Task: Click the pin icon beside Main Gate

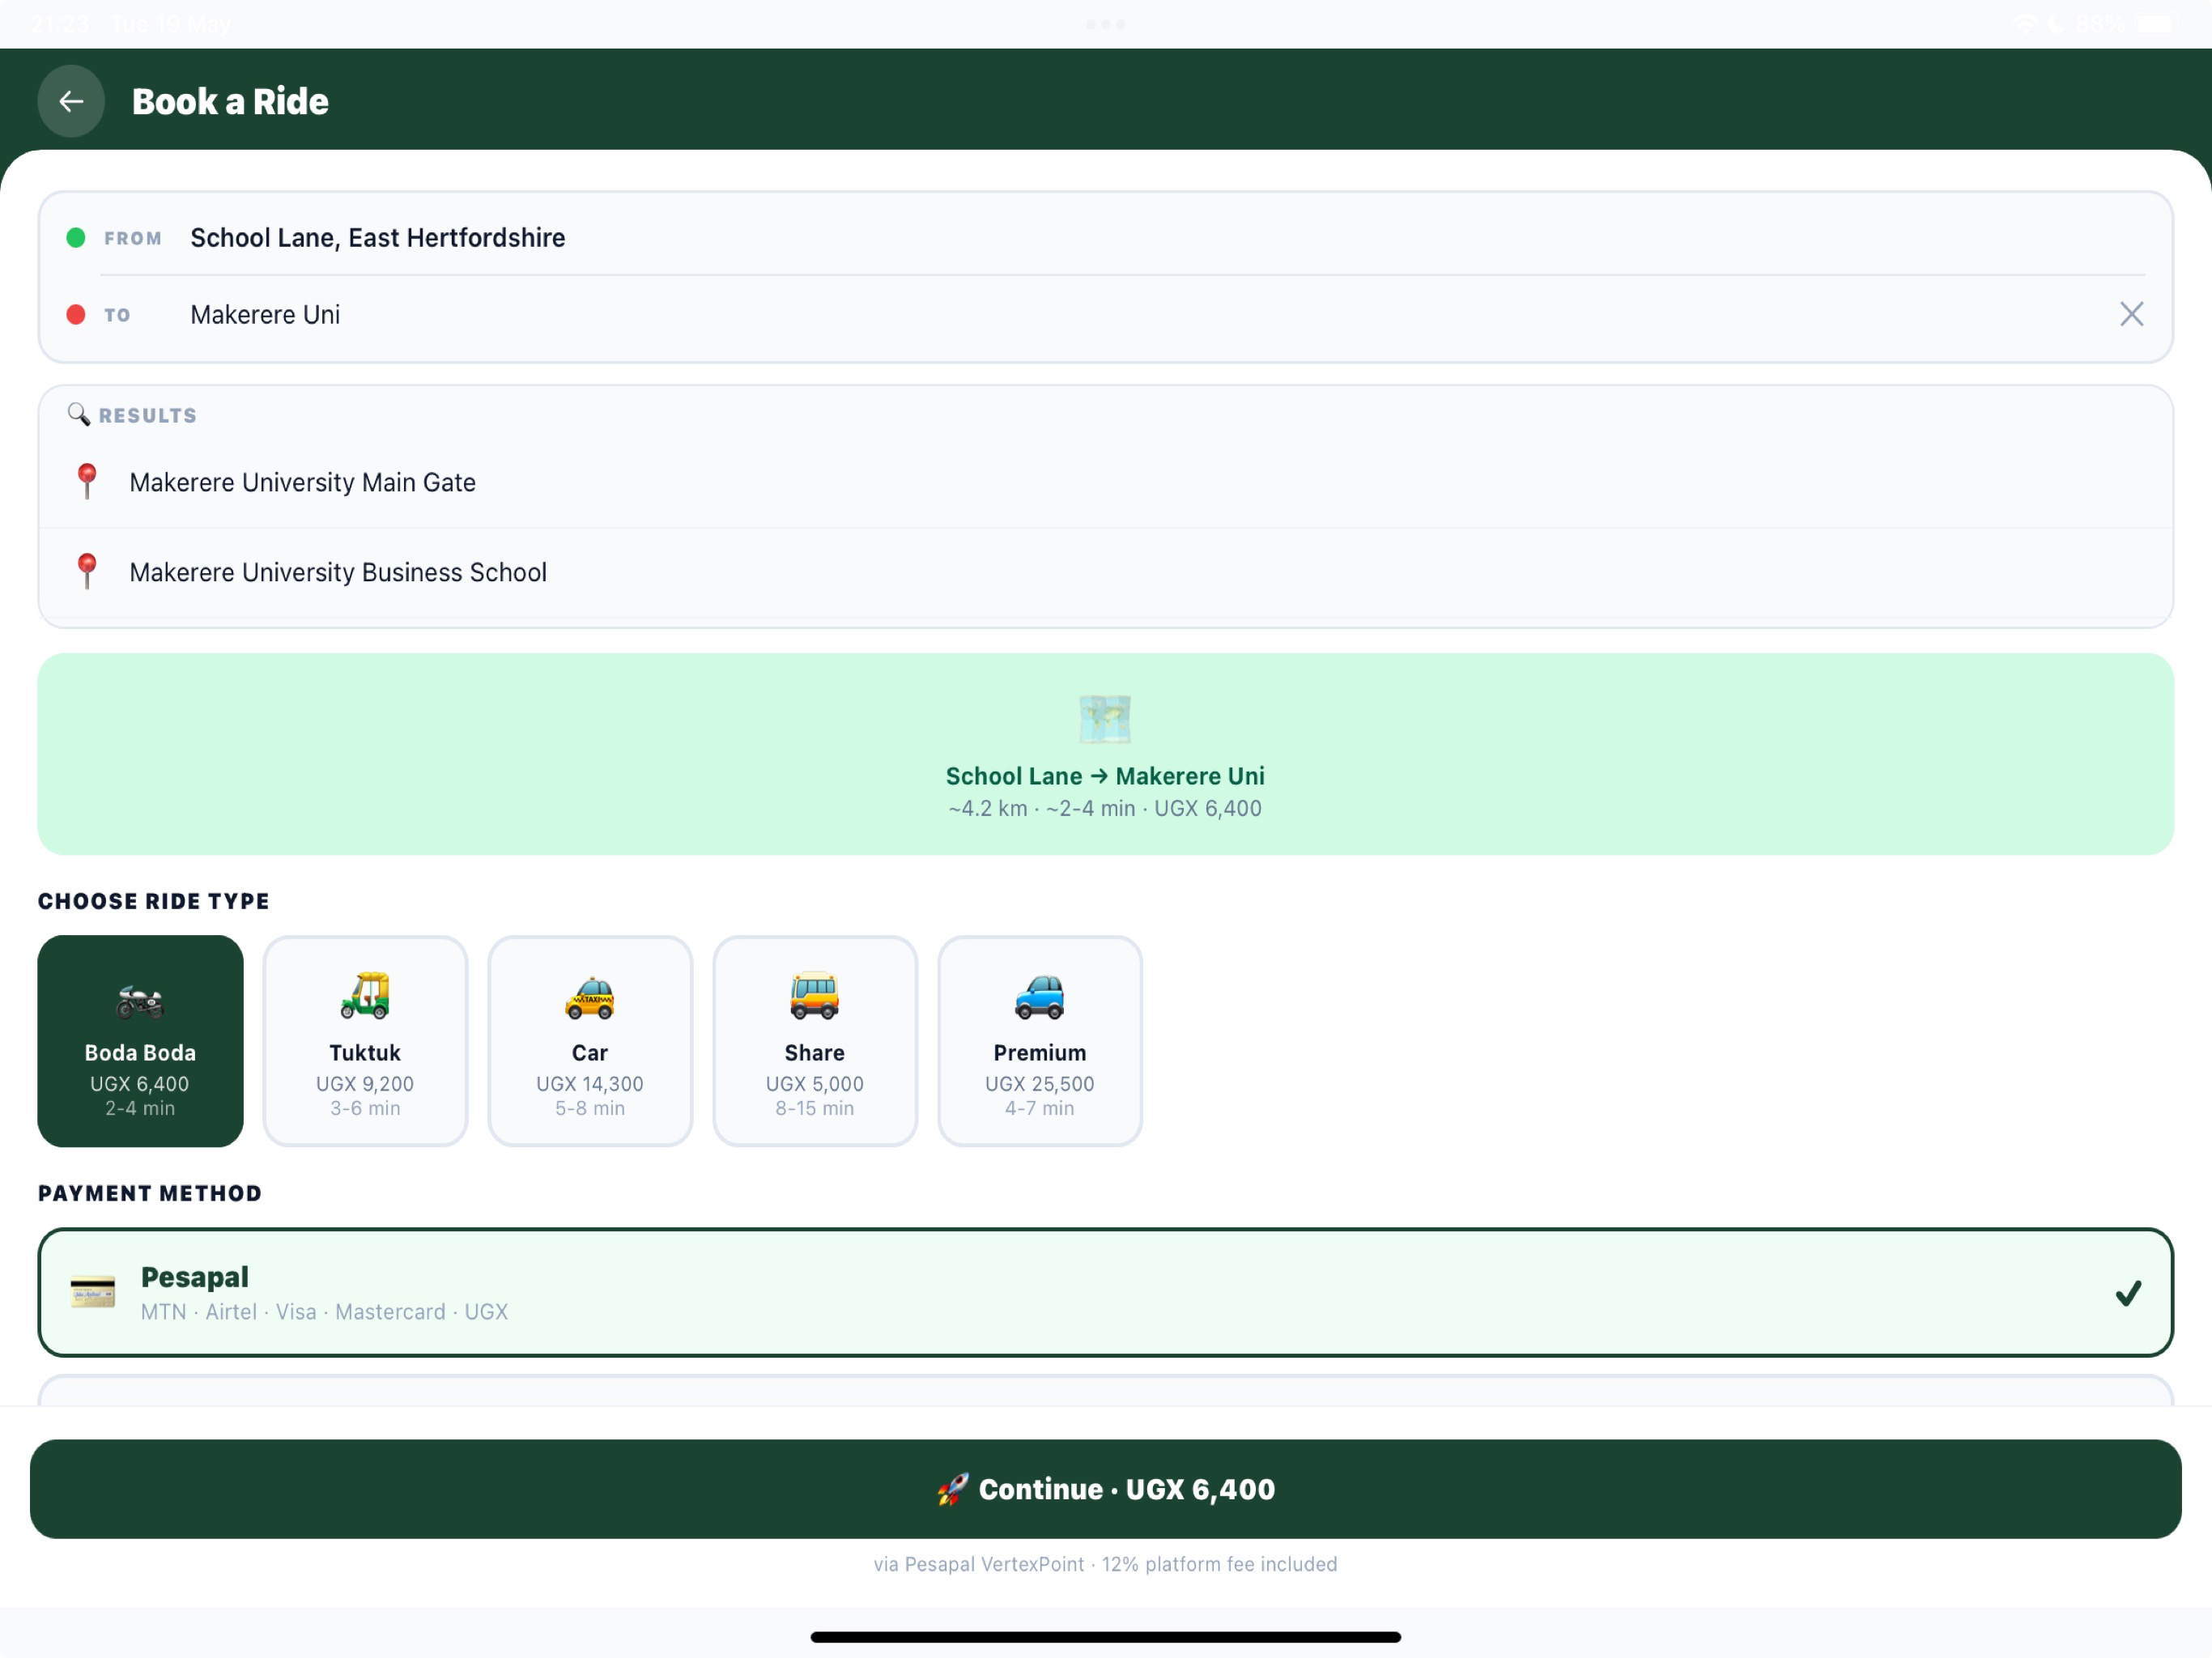Action: [x=87, y=481]
